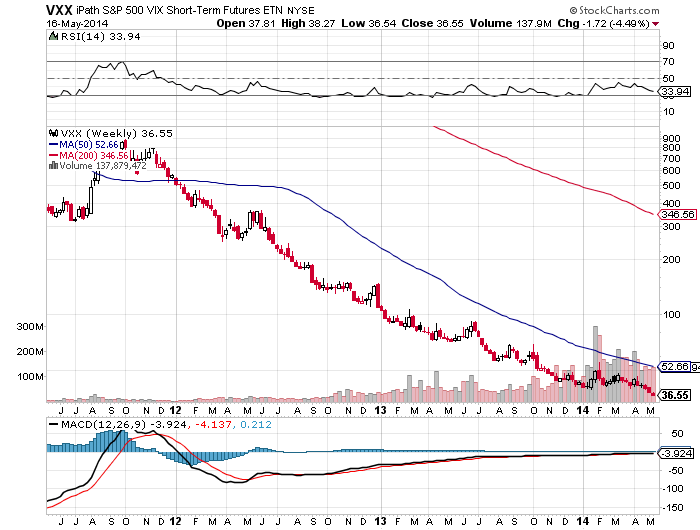Click the 90 level on RSI axis

[x=669, y=45]
